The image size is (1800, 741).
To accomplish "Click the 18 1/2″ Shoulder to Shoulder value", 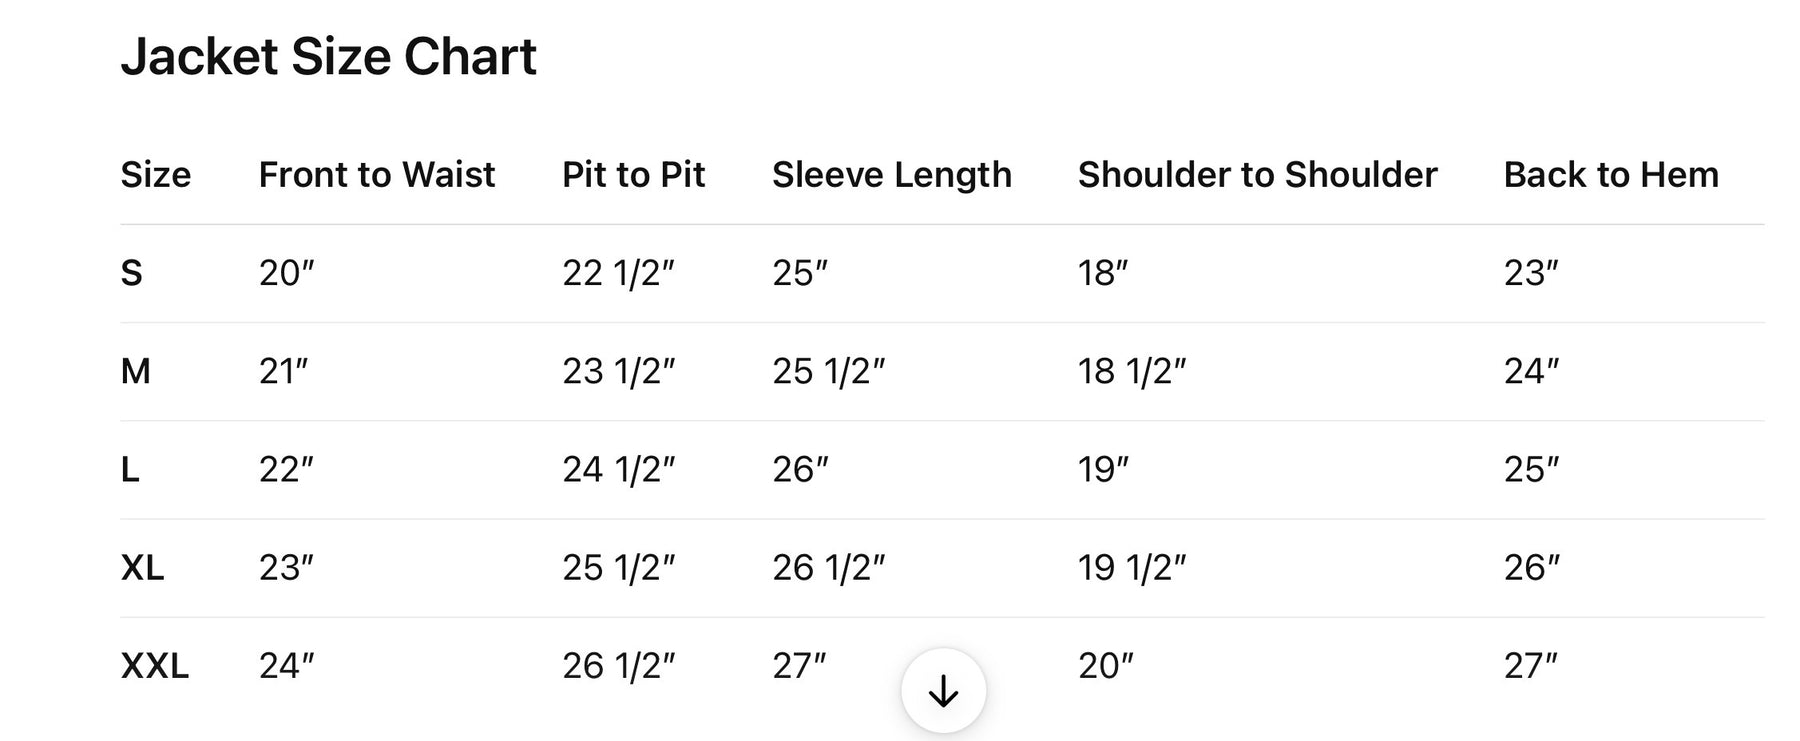I will 1131,371.
